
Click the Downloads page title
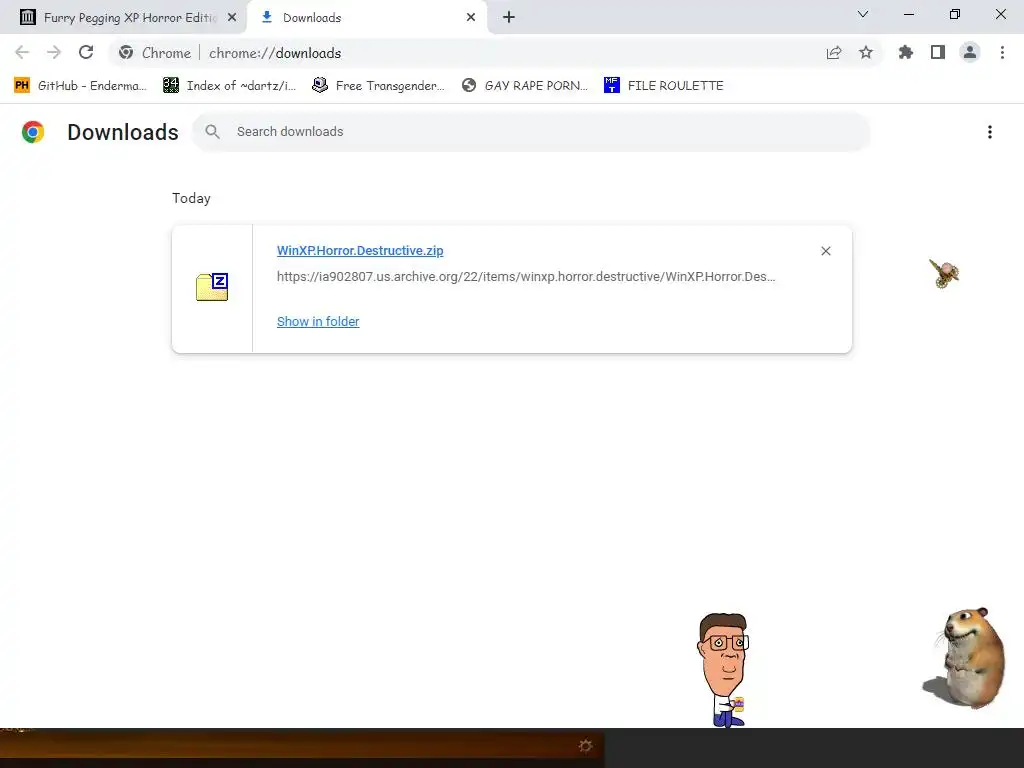click(123, 132)
